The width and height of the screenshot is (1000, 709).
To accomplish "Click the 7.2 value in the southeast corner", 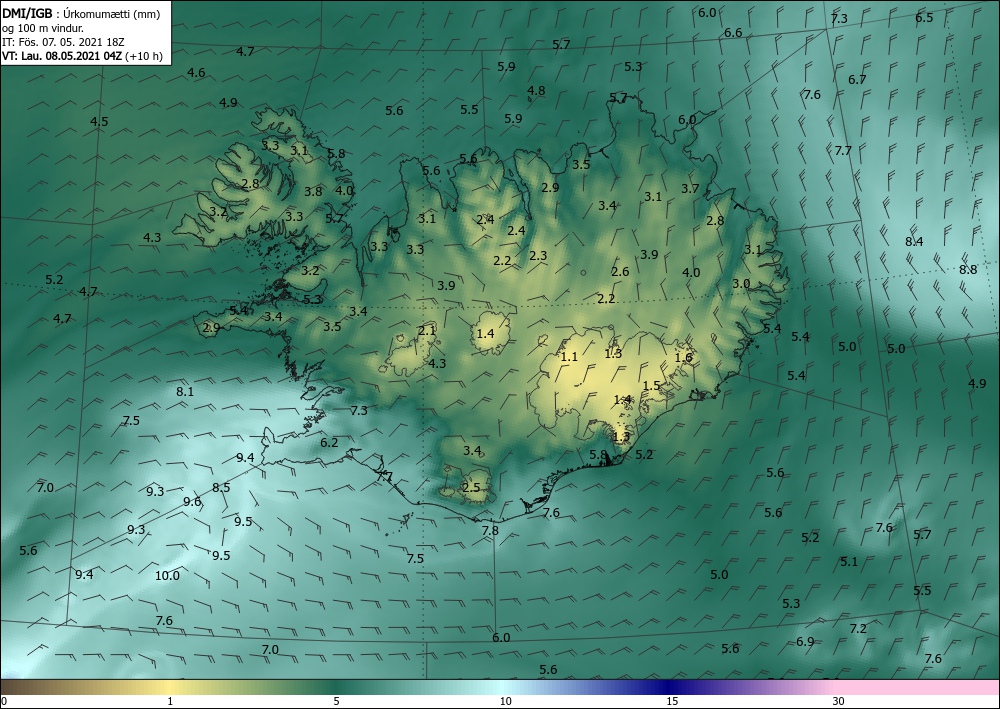I will tap(858, 629).
